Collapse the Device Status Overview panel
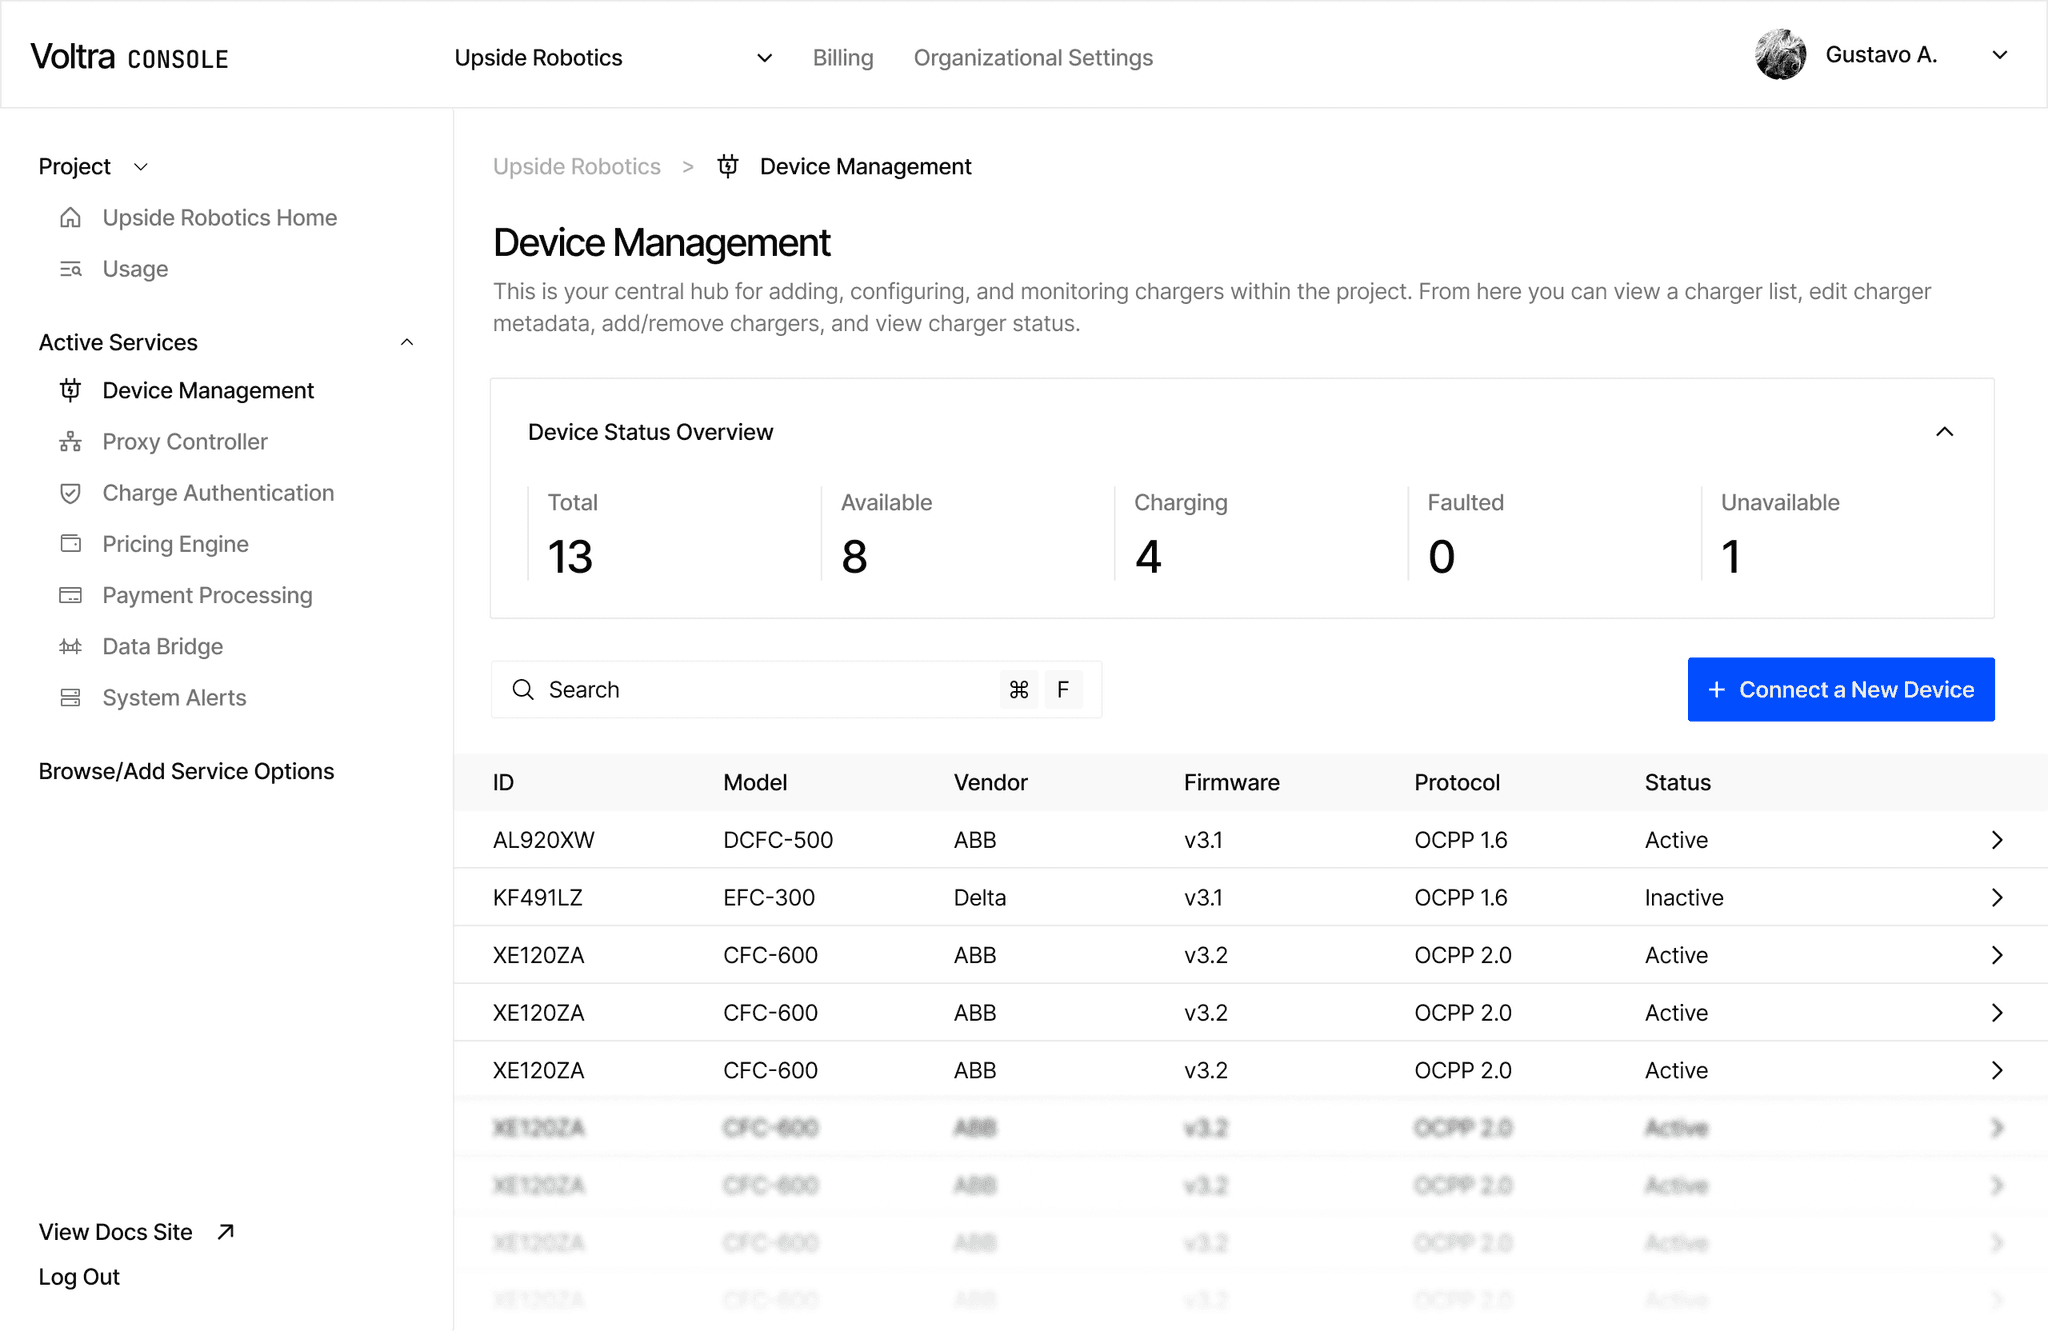The height and width of the screenshot is (1331, 2048). [x=1944, y=432]
